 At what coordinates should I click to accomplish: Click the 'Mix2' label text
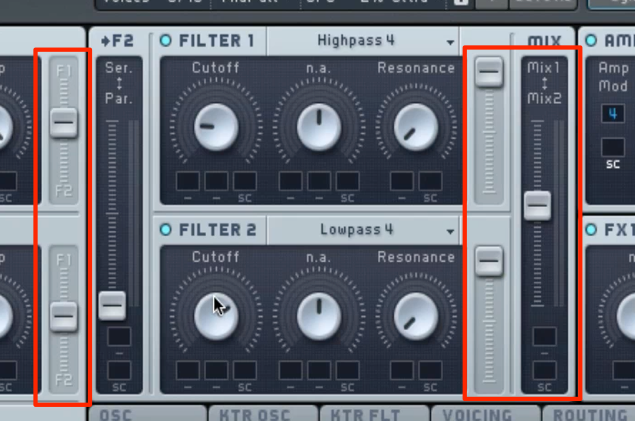pos(544,98)
